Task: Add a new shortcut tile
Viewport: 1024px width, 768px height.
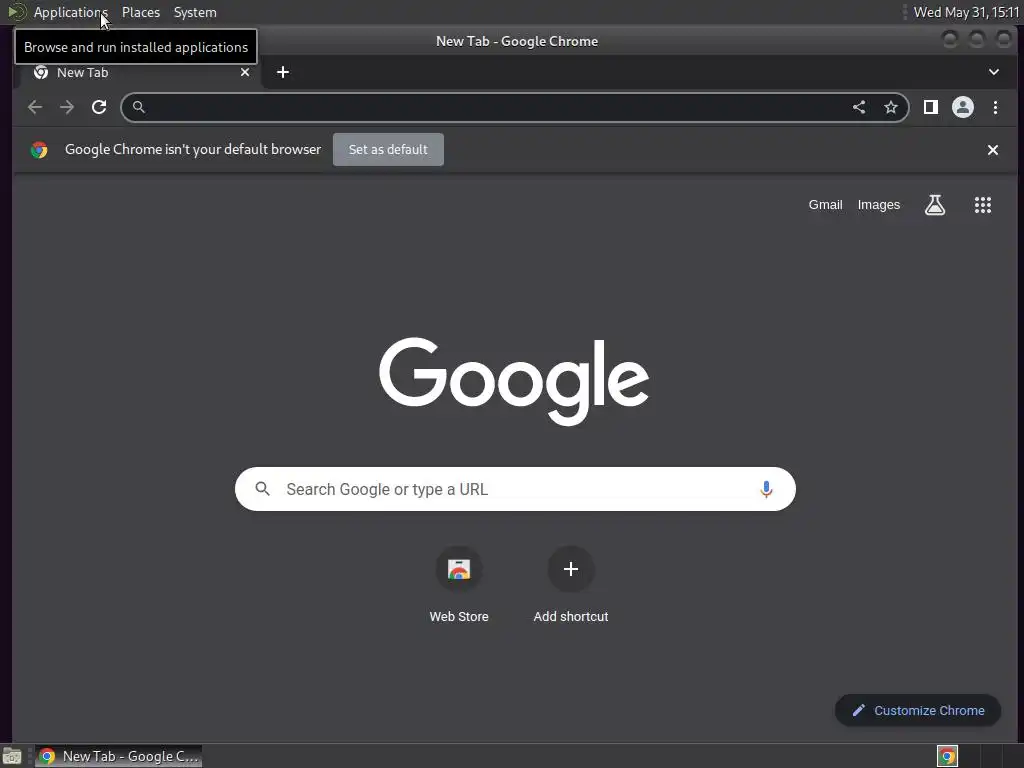Action: click(571, 585)
